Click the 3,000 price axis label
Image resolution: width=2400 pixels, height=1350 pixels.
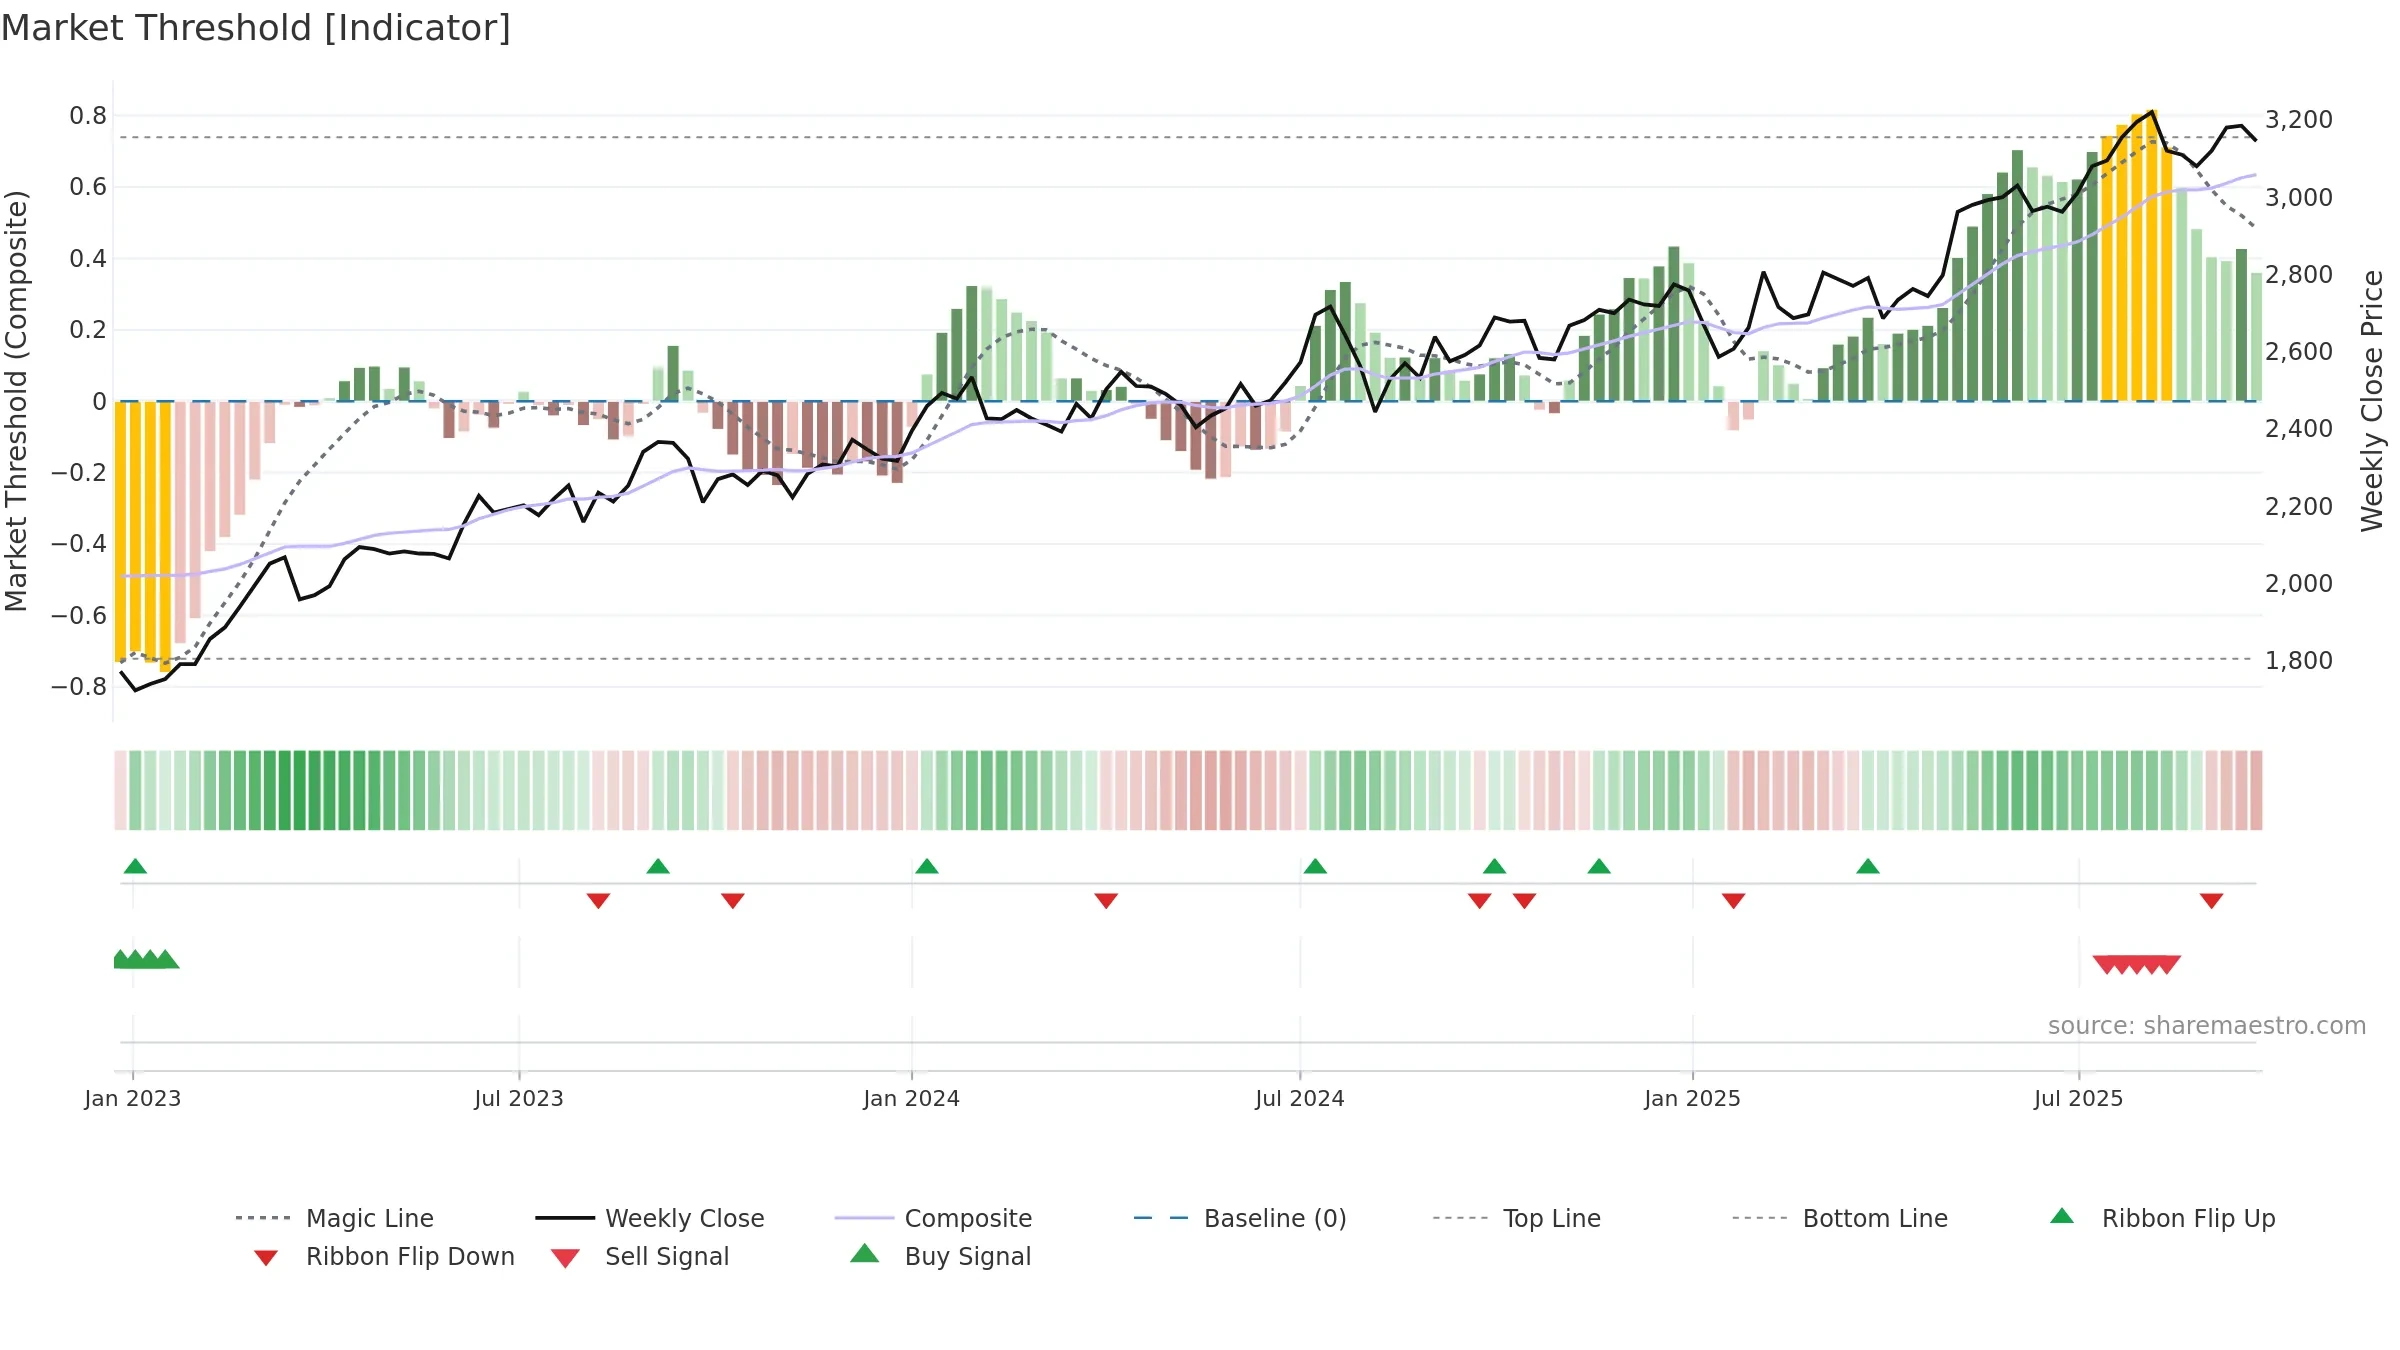(2299, 197)
